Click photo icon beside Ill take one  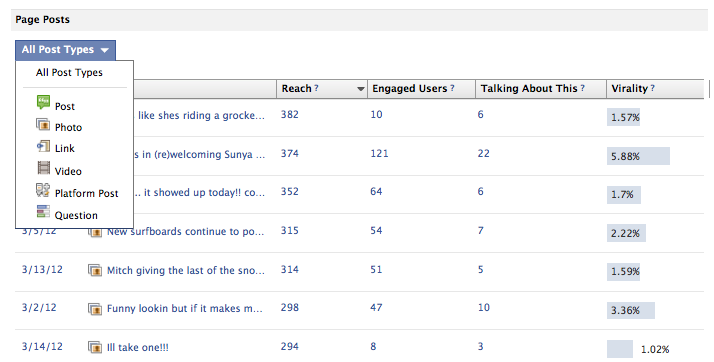pos(95,347)
